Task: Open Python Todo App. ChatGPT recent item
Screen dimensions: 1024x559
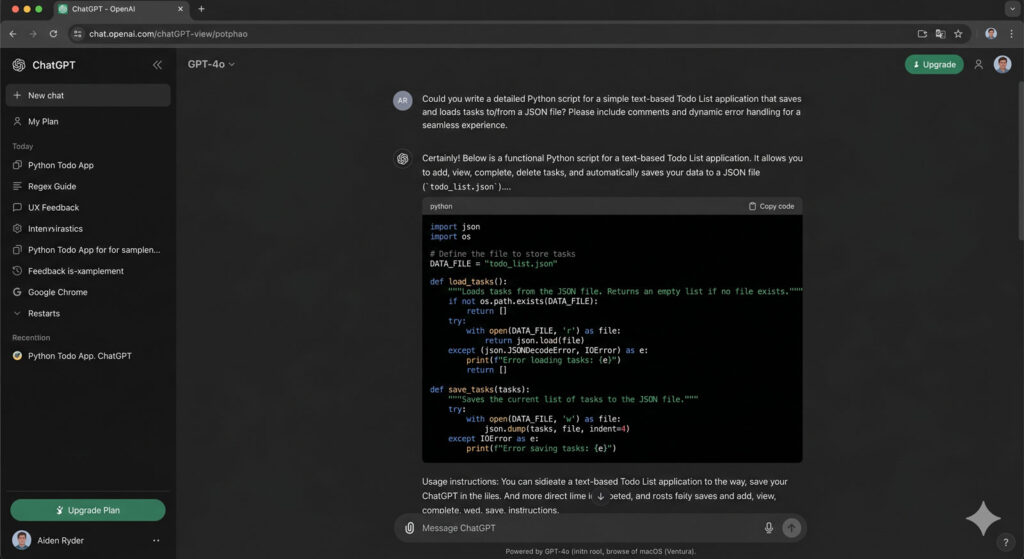Action: click(88, 356)
